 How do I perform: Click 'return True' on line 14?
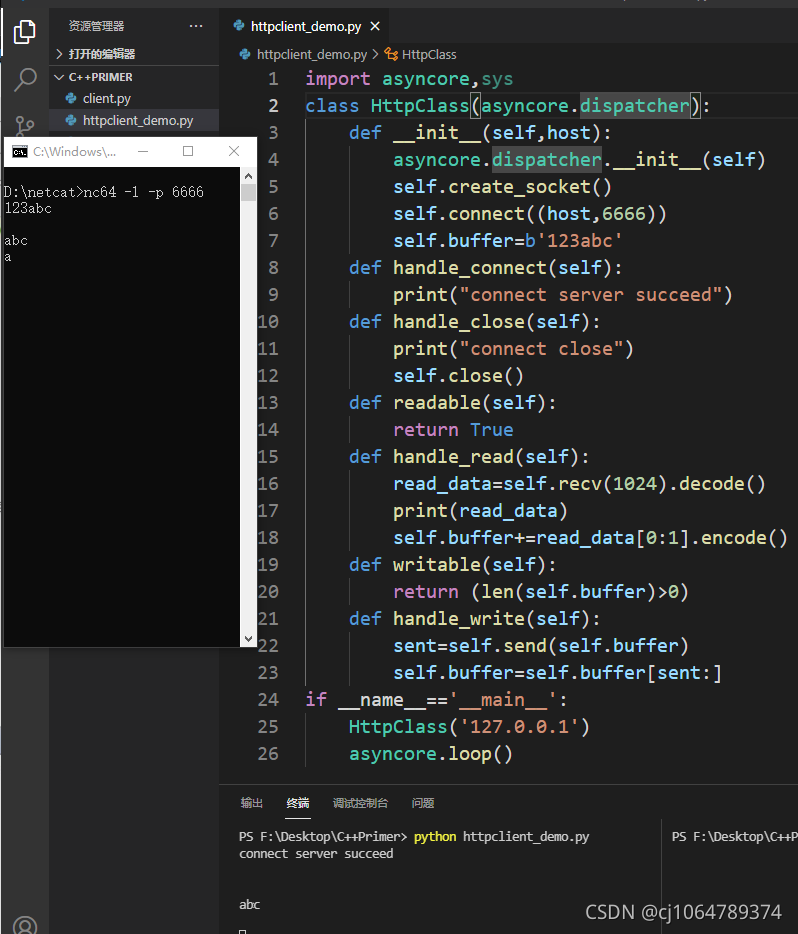453,429
